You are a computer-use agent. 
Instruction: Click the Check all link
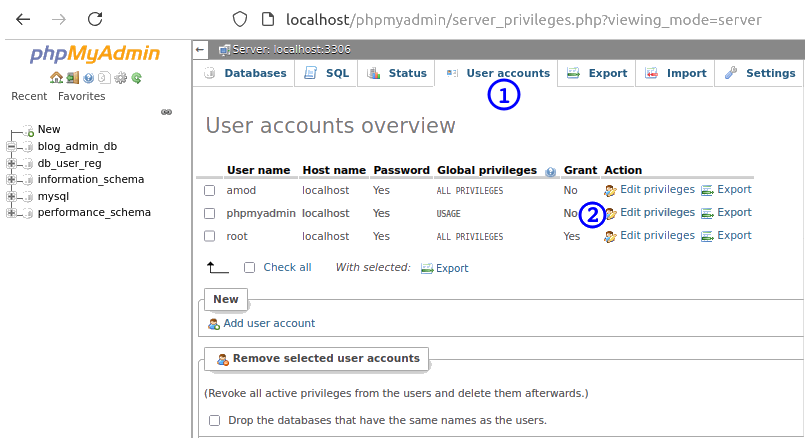point(287,267)
